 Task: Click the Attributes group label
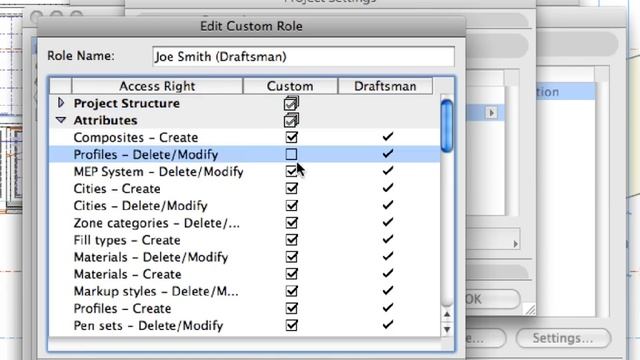point(105,120)
